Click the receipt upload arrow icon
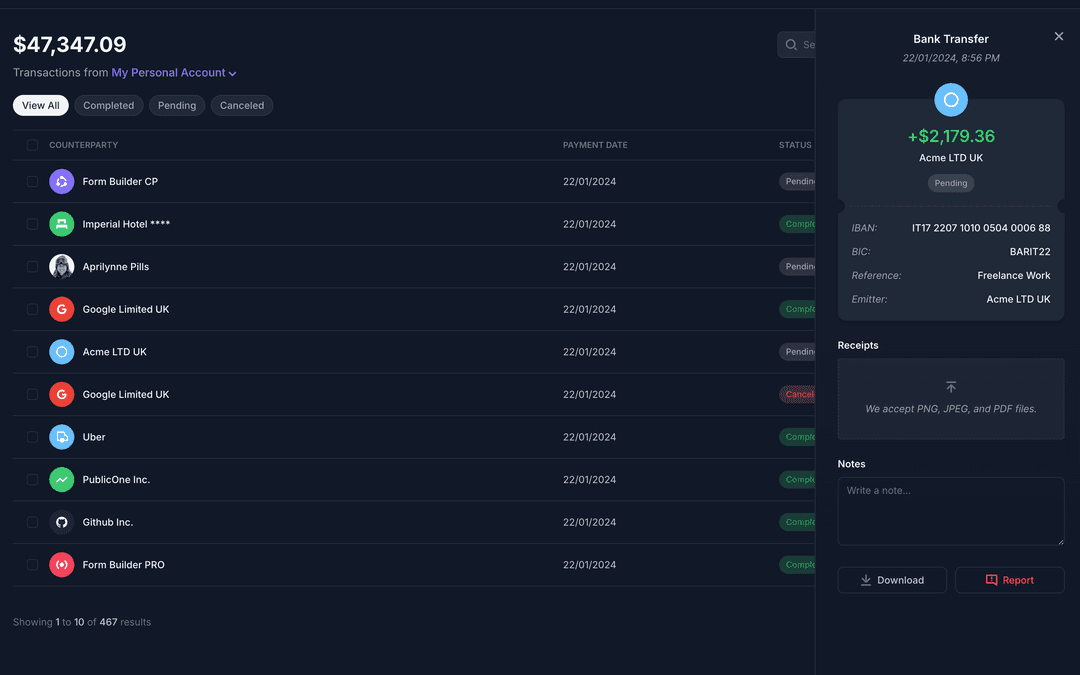Viewport: 1080px width, 675px height. (950, 387)
